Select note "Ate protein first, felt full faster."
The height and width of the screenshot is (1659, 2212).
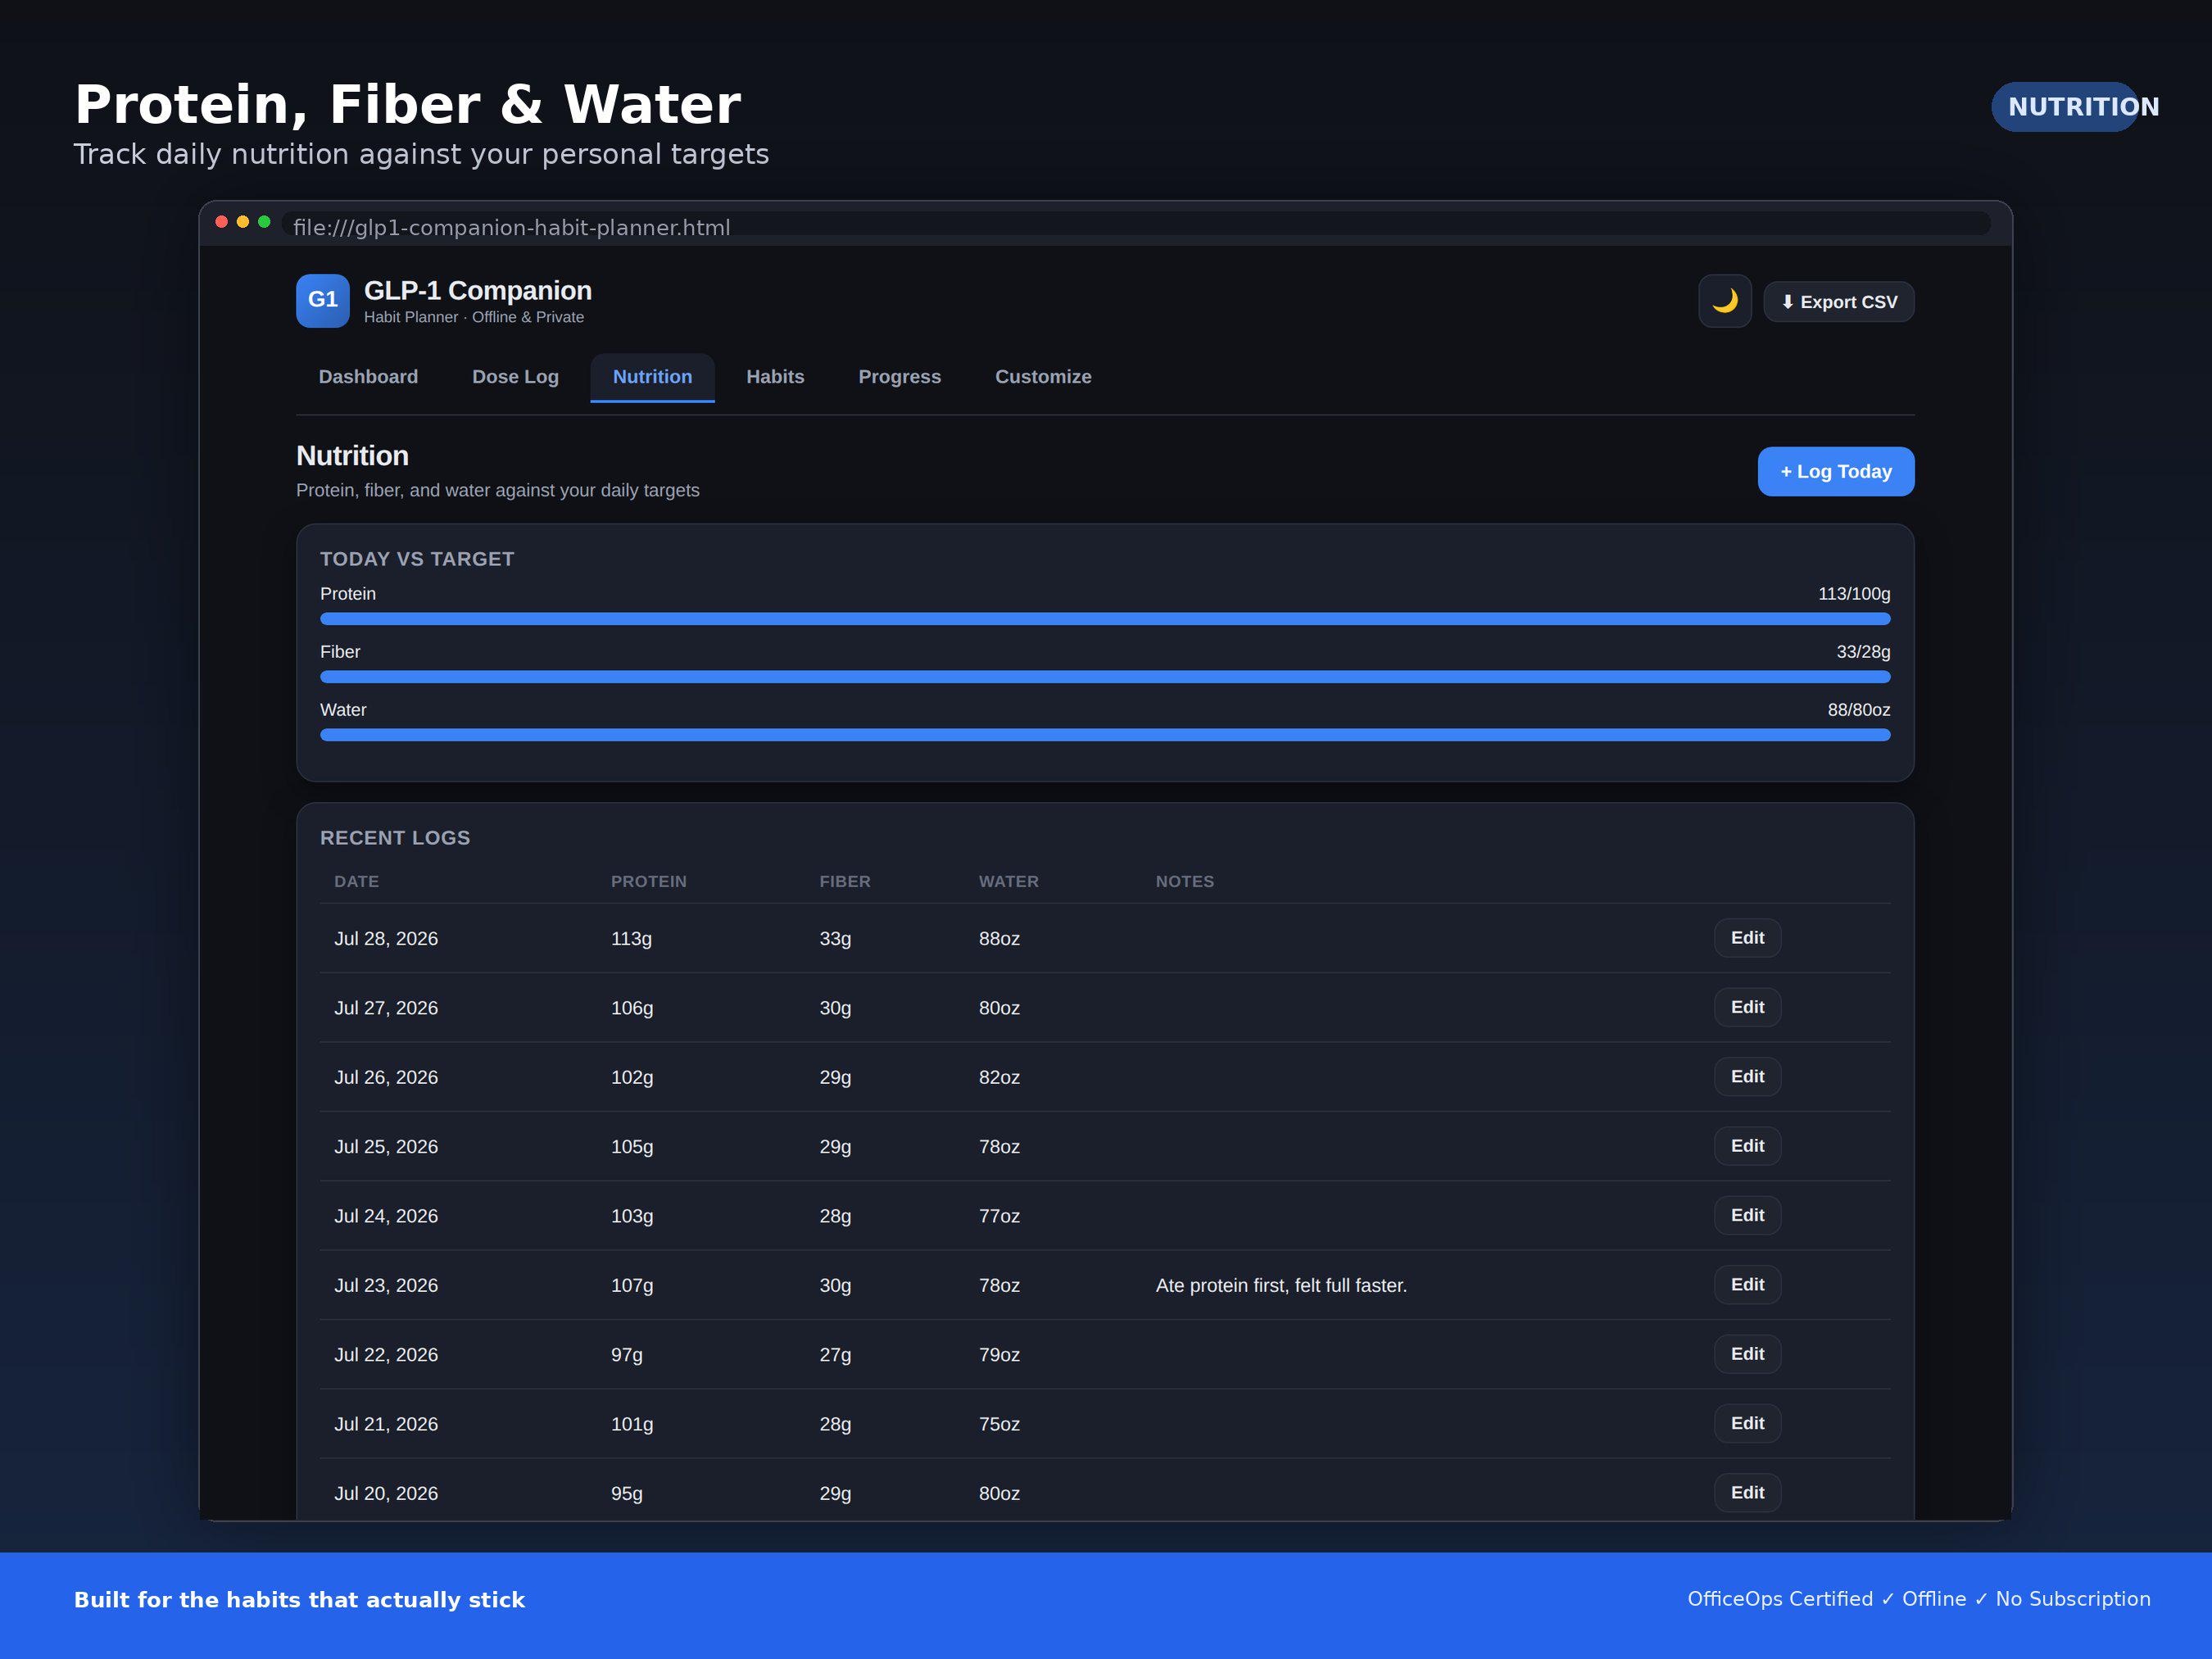coord(1281,1285)
